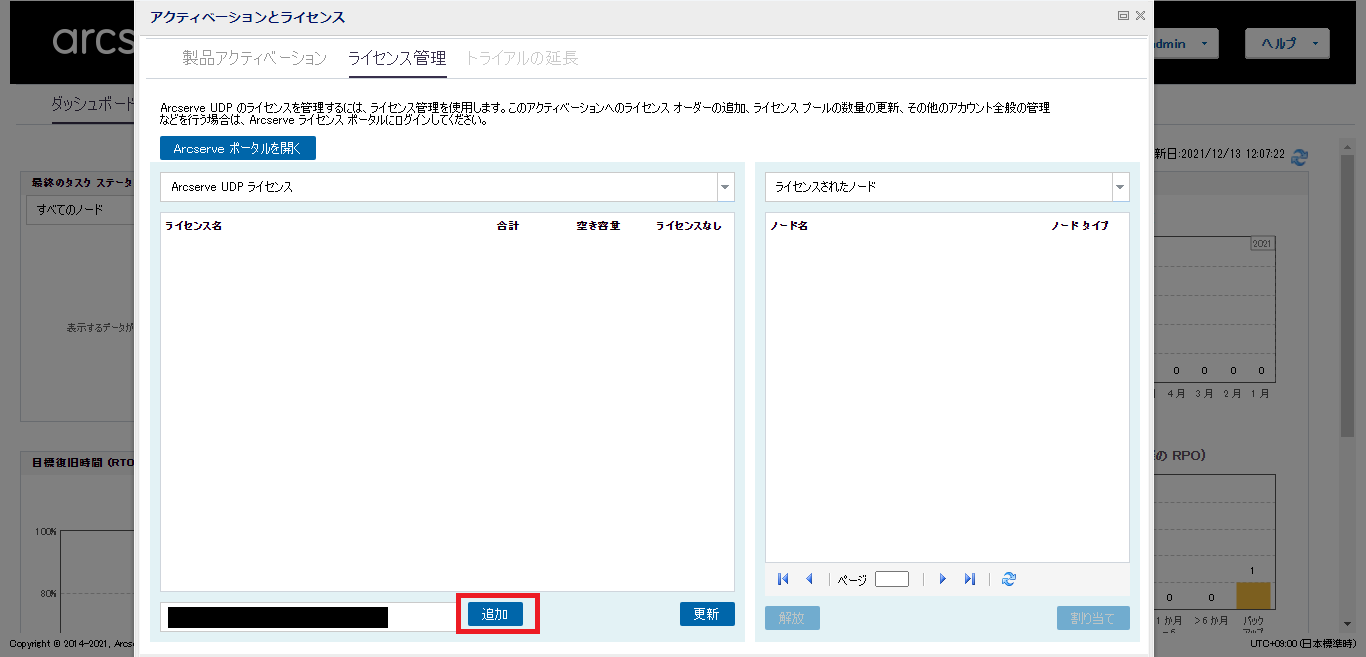Click the dashboard refresh icon beside update date

pos(1299,156)
